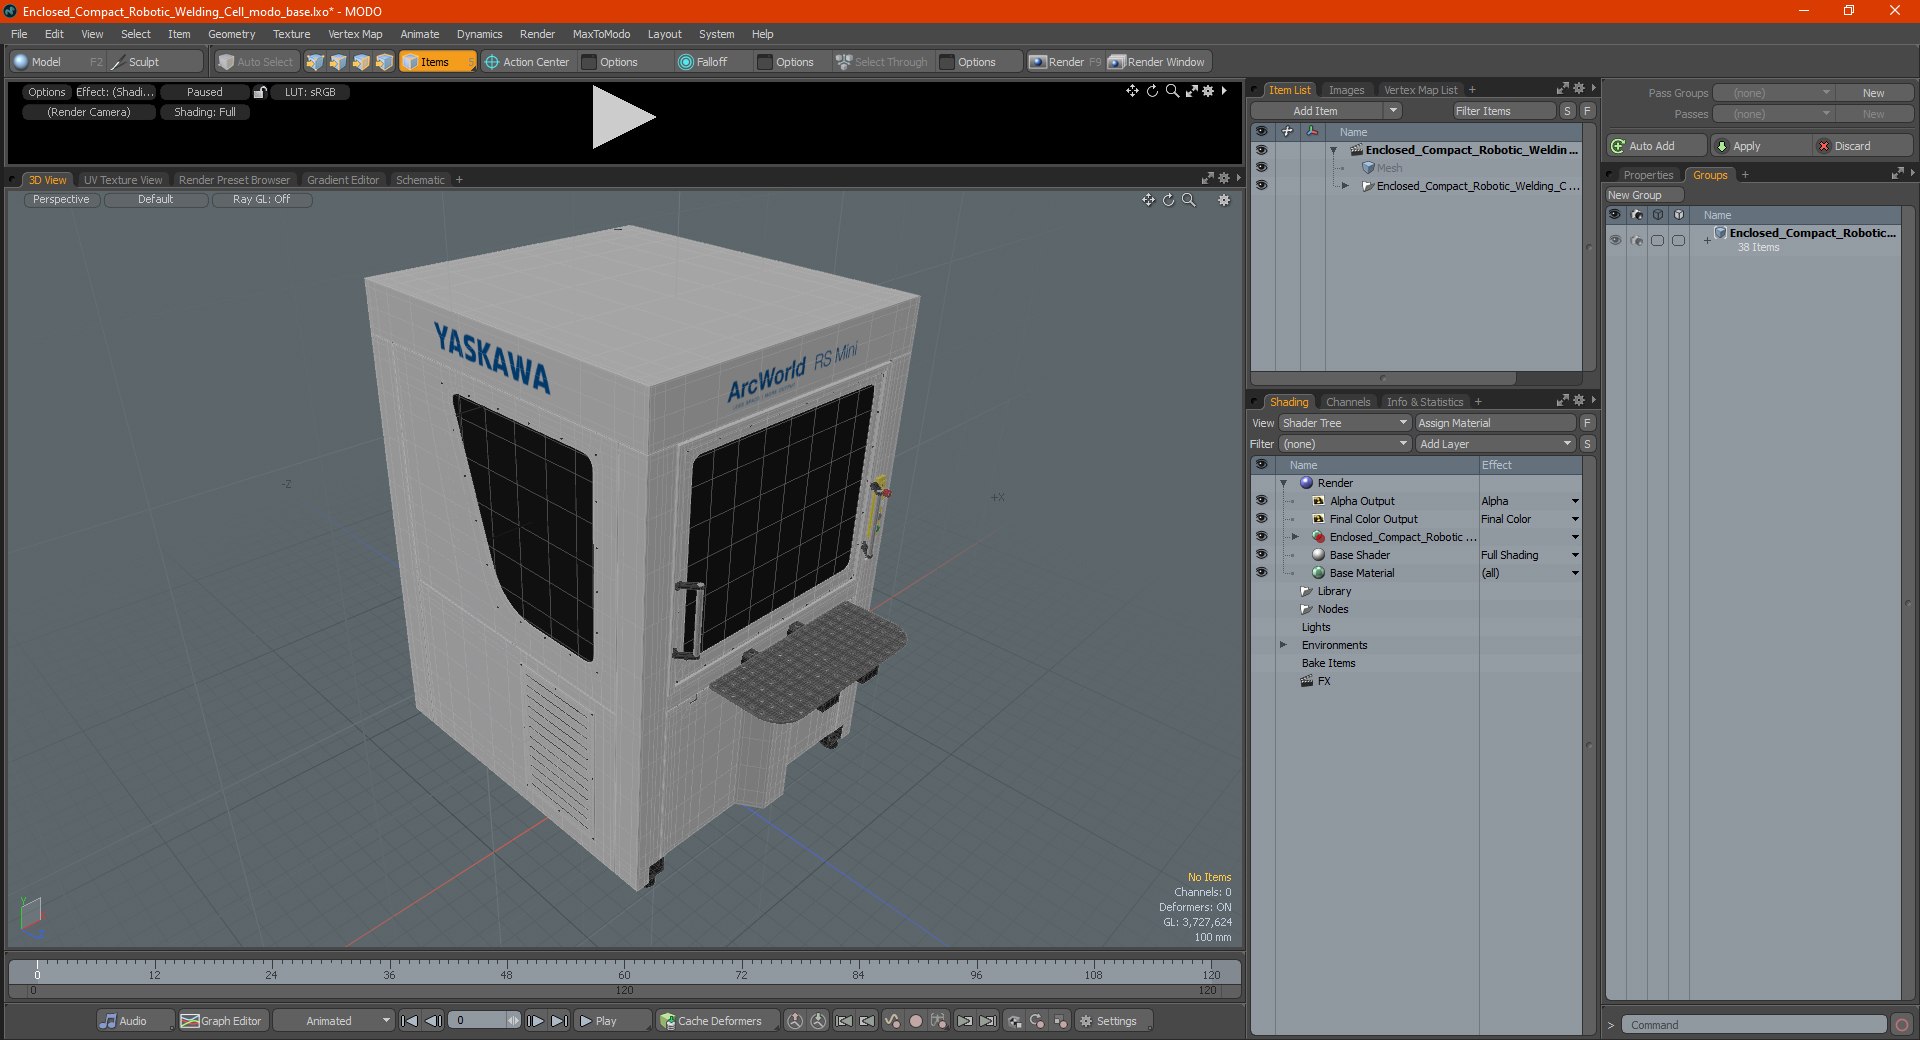Click the Assign Material button

click(x=1496, y=423)
